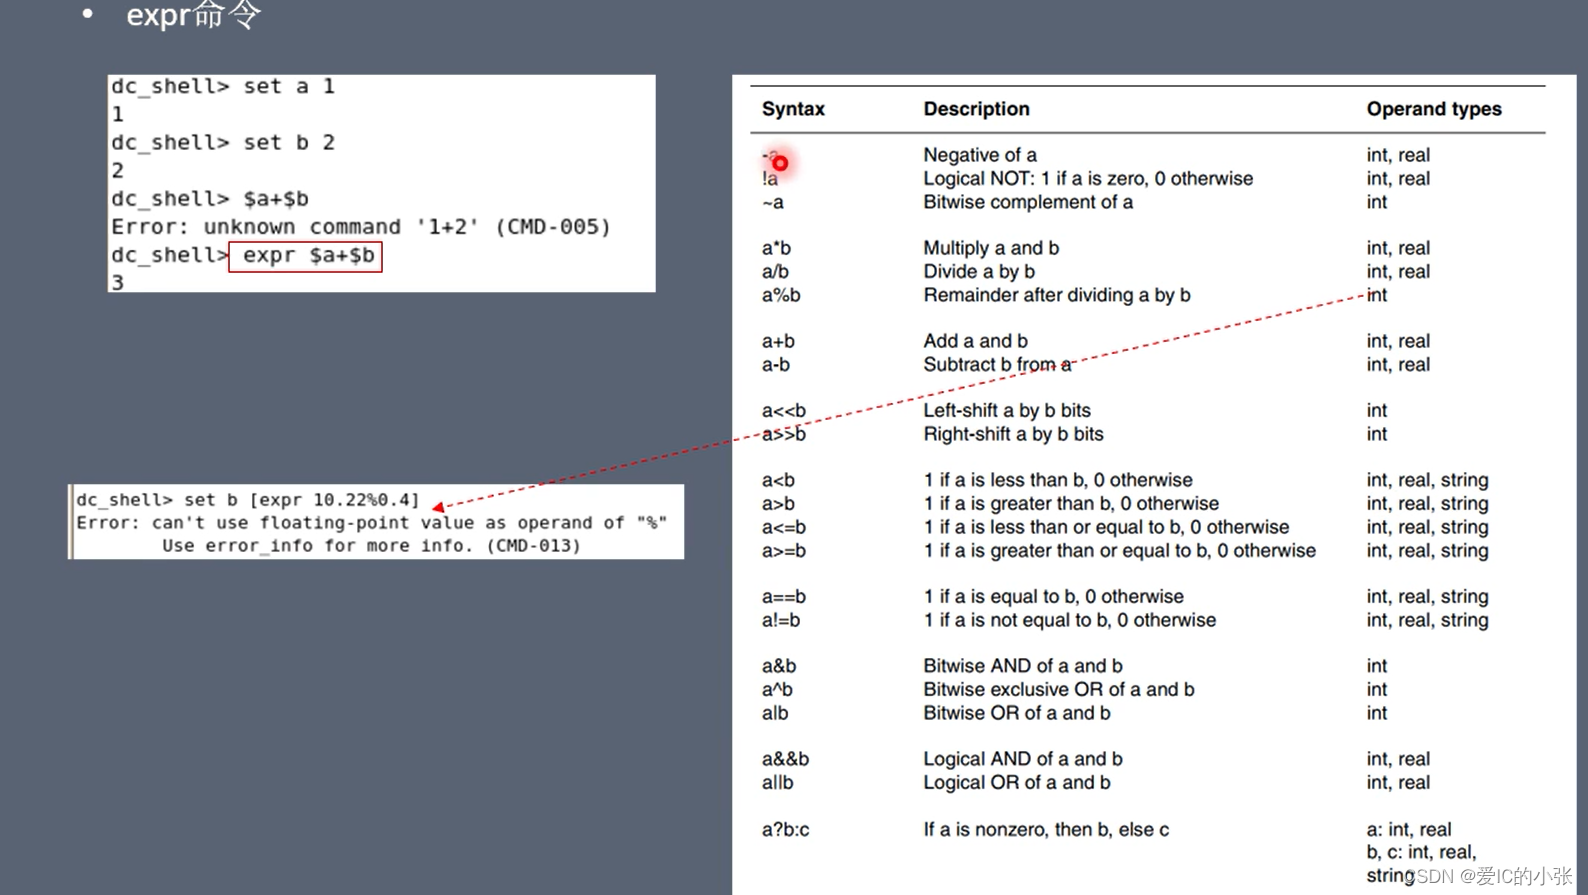Click '1 if a is less than b' description
The image size is (1588, 895).
1058,481
